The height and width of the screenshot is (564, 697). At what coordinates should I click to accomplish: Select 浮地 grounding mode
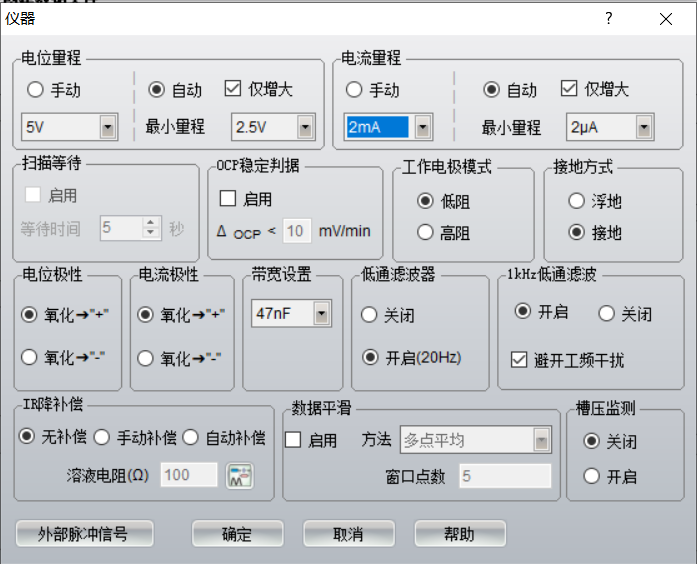coord(577,201)
